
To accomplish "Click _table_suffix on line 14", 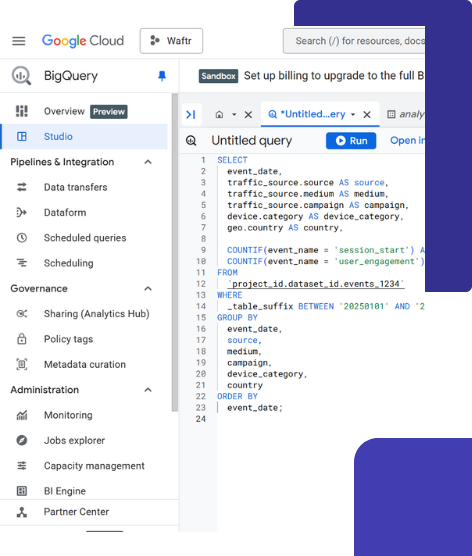I will click(x=260, y=306).
